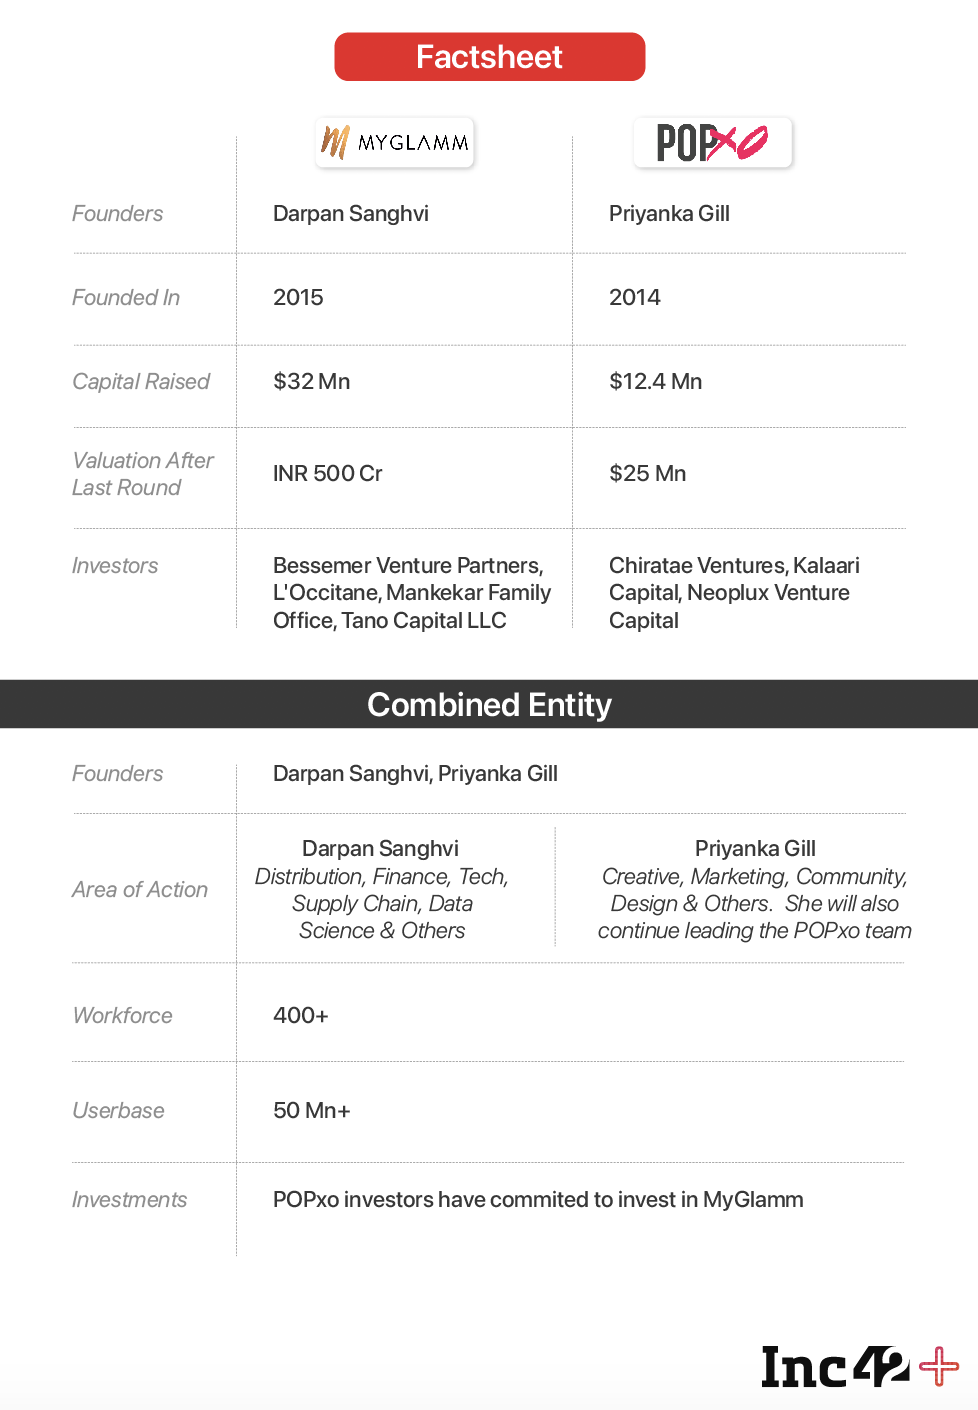This screenshot has width=978, height=1410.
Task: Select the $25 Mn valuation
Action: pyautogui.click(x=648, y=474)
